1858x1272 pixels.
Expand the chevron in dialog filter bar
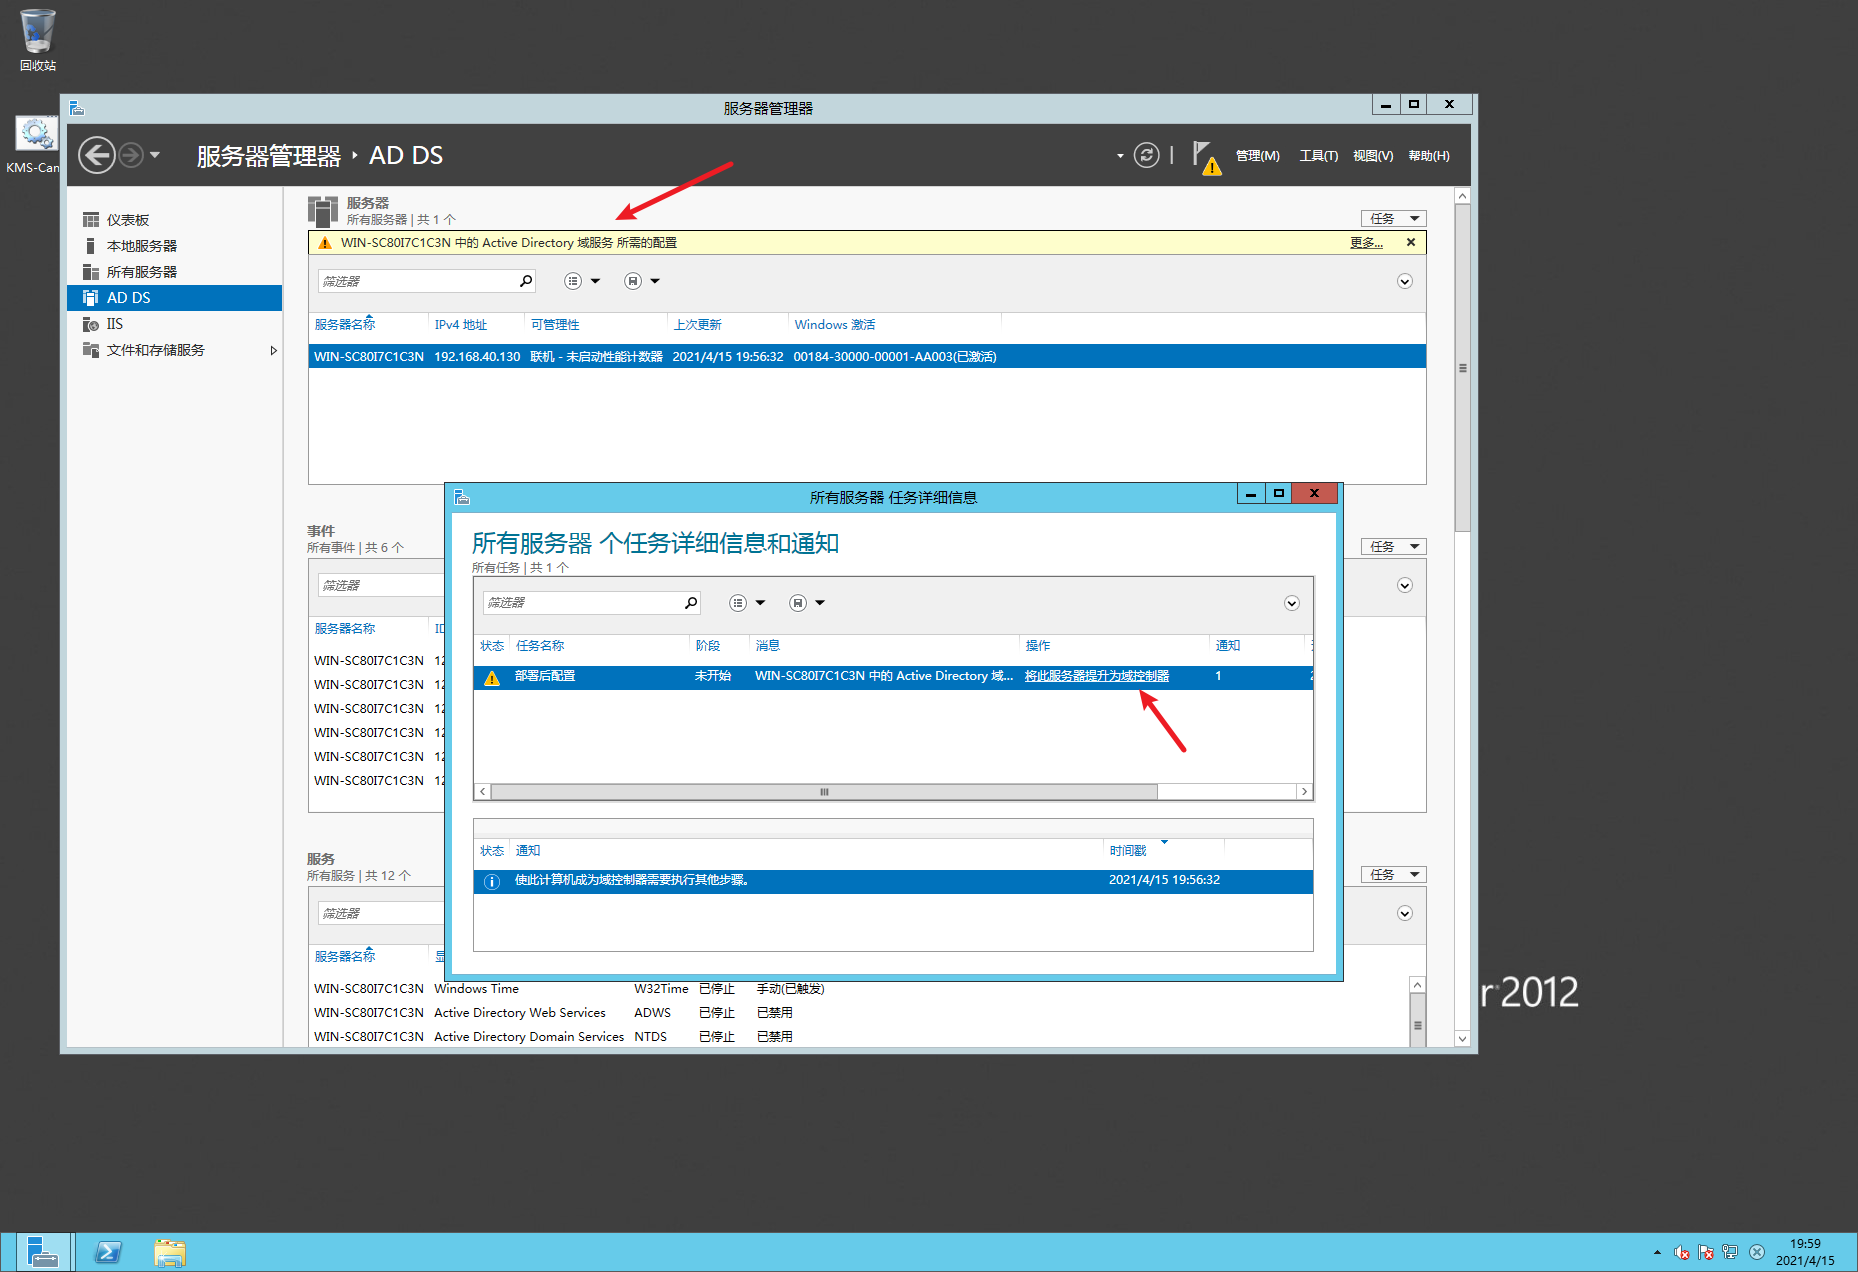click(1292, 603)
